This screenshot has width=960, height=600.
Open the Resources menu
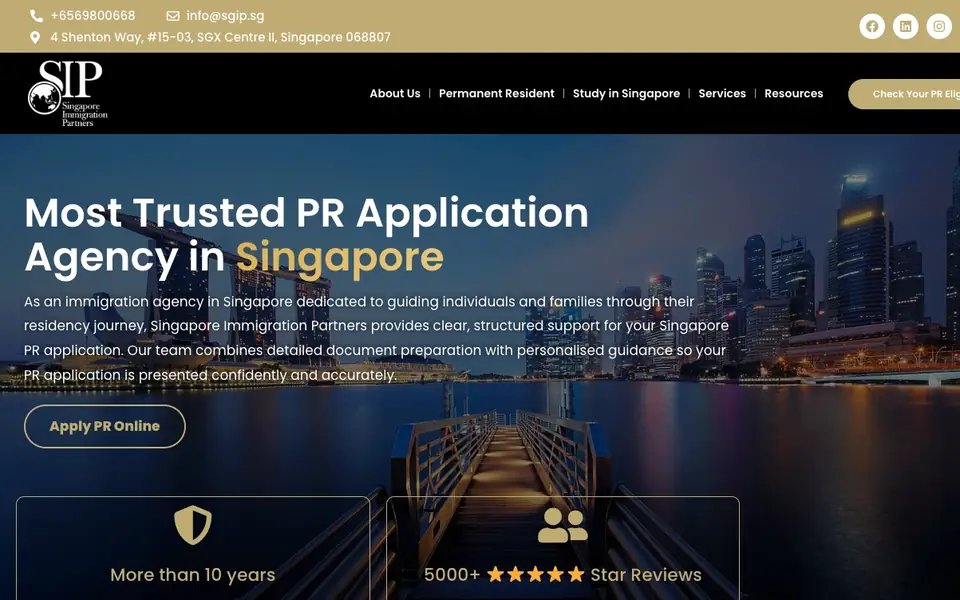(793, 94)
